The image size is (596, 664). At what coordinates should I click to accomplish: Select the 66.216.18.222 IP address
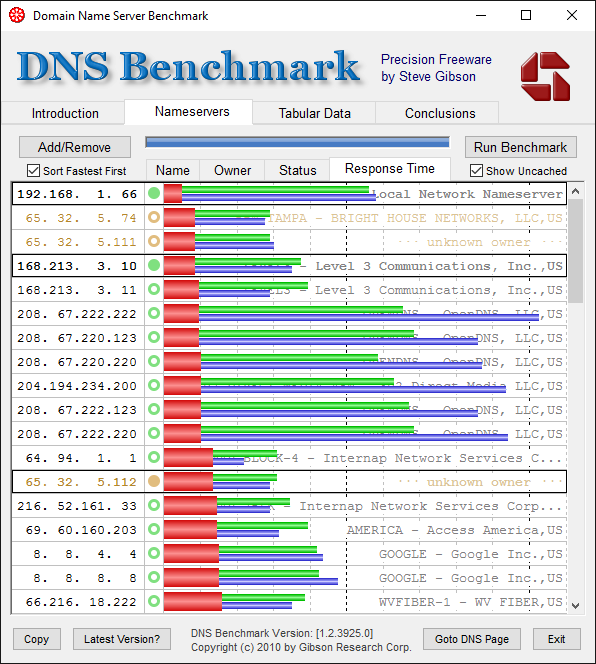click(81, 602)
